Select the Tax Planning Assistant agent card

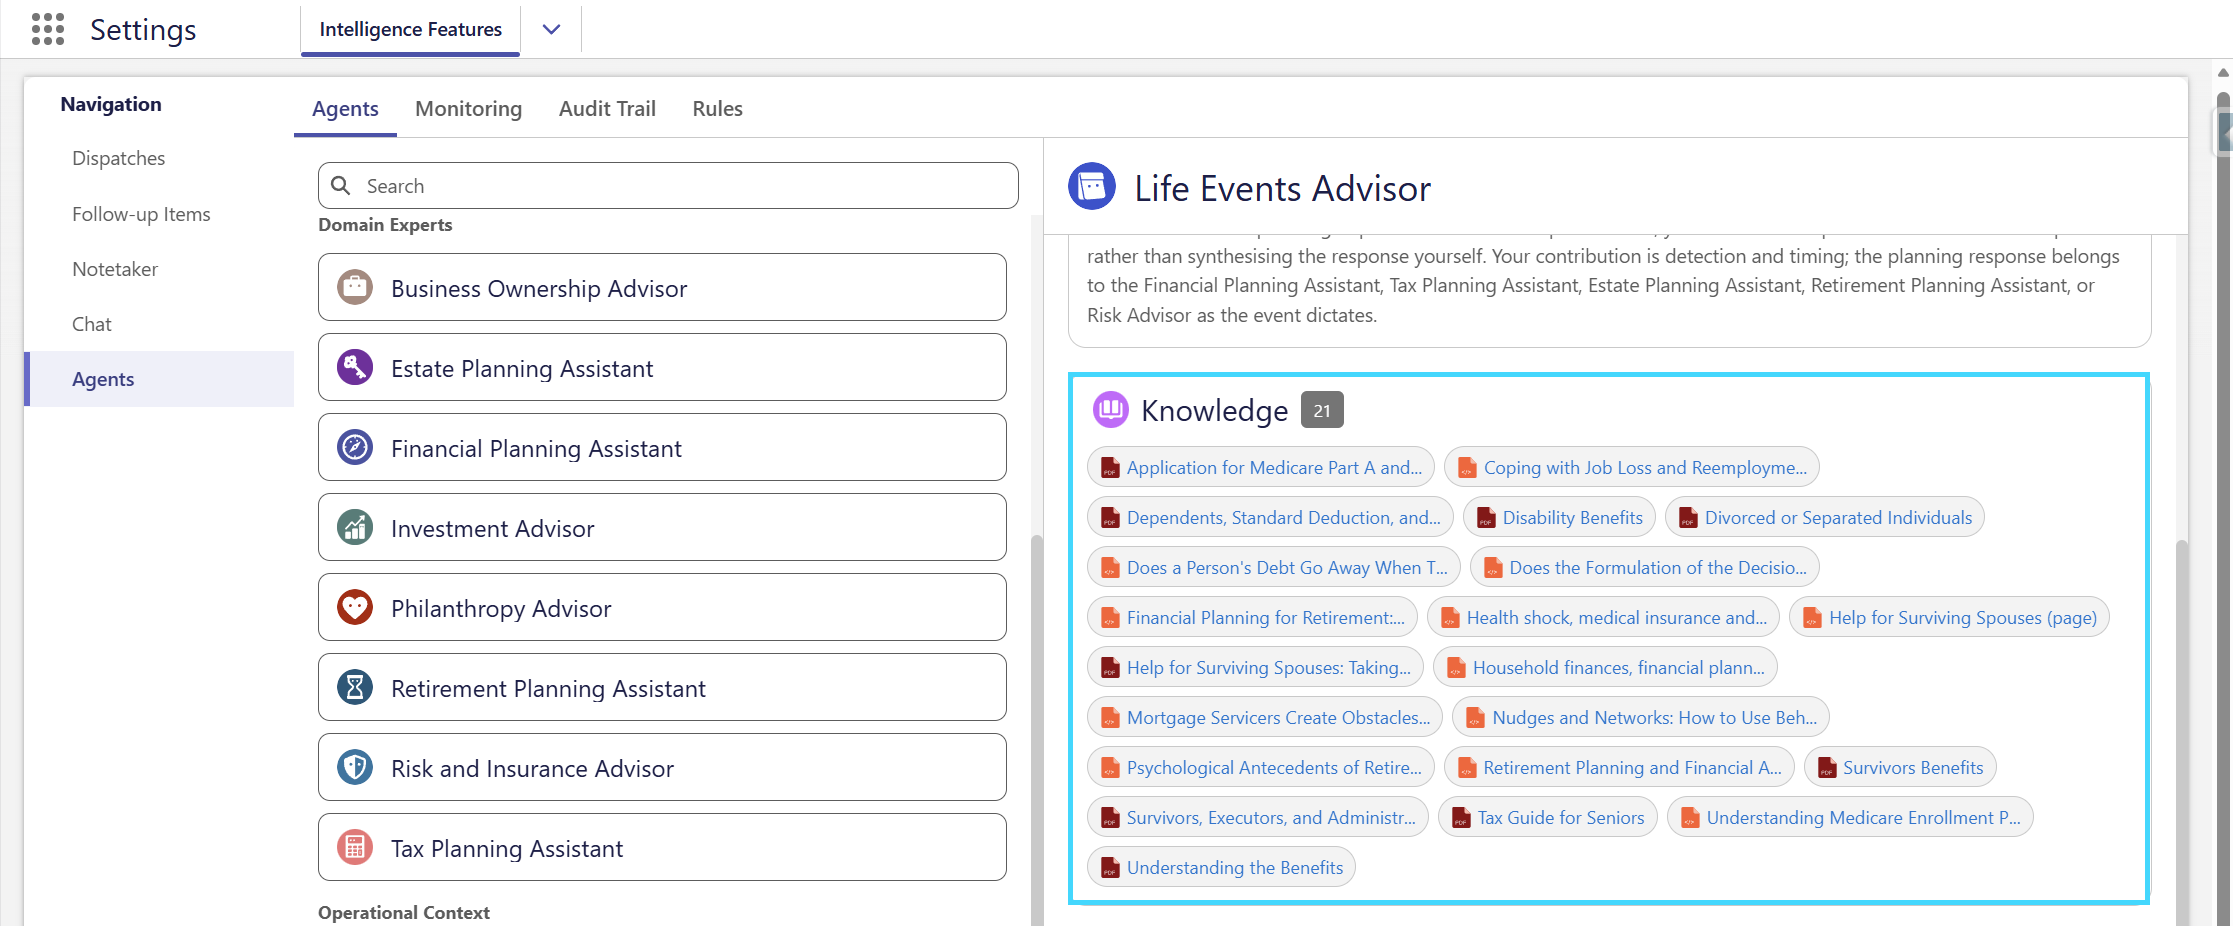tap(662, 848)
